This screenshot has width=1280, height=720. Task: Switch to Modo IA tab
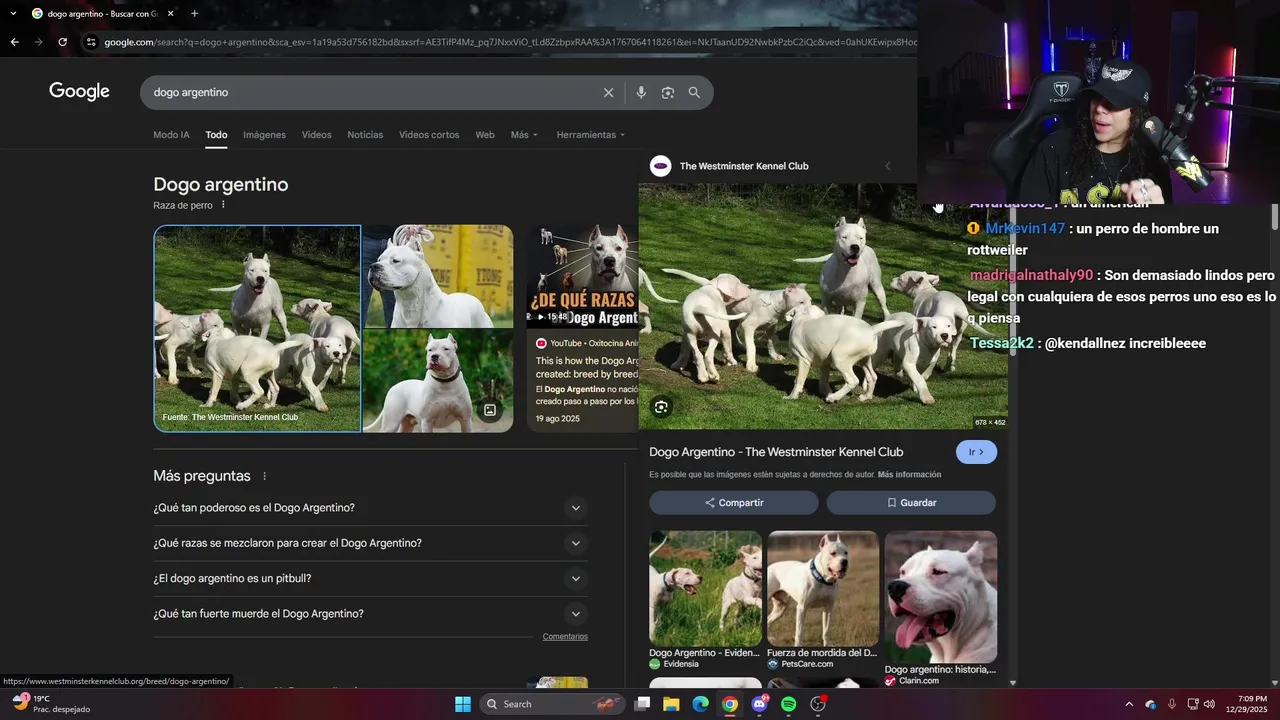tap(171, 135)
